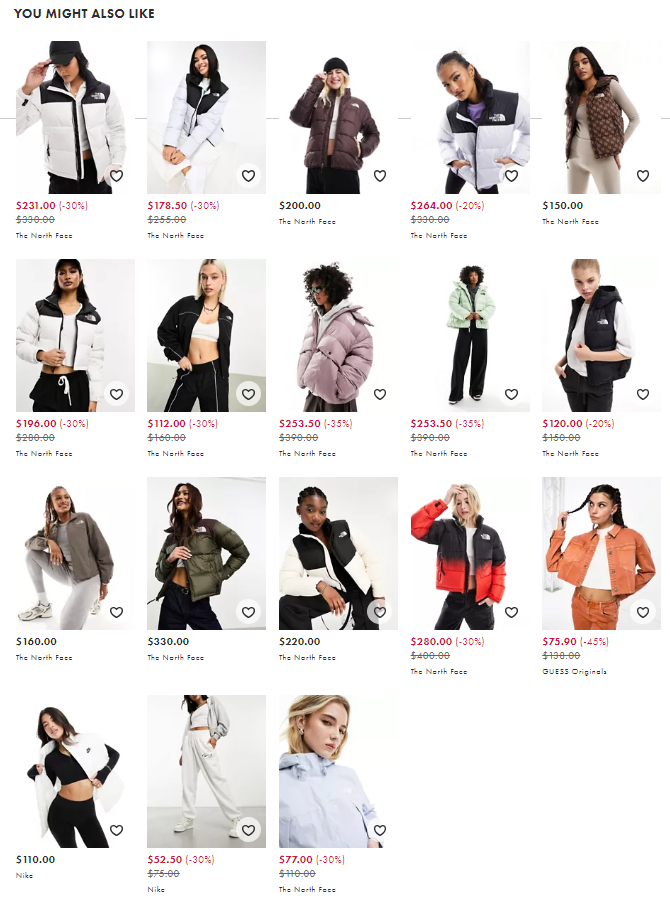Save the $231.00 white puffer jacket to wishlist

pyautogui.click(x=116, y=176)
